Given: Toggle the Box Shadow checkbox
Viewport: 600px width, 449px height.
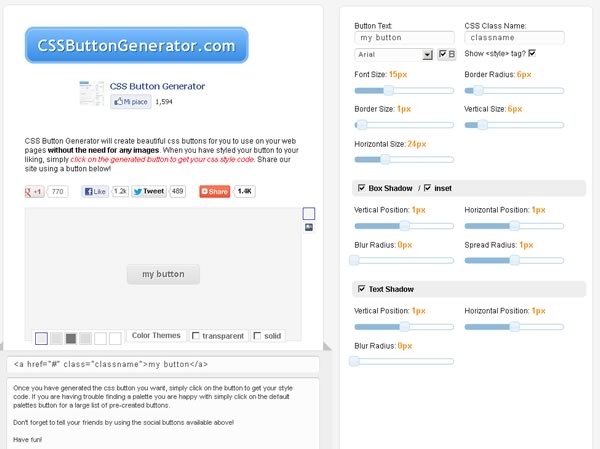Looking at the screenshot, I should pos(361,188).
